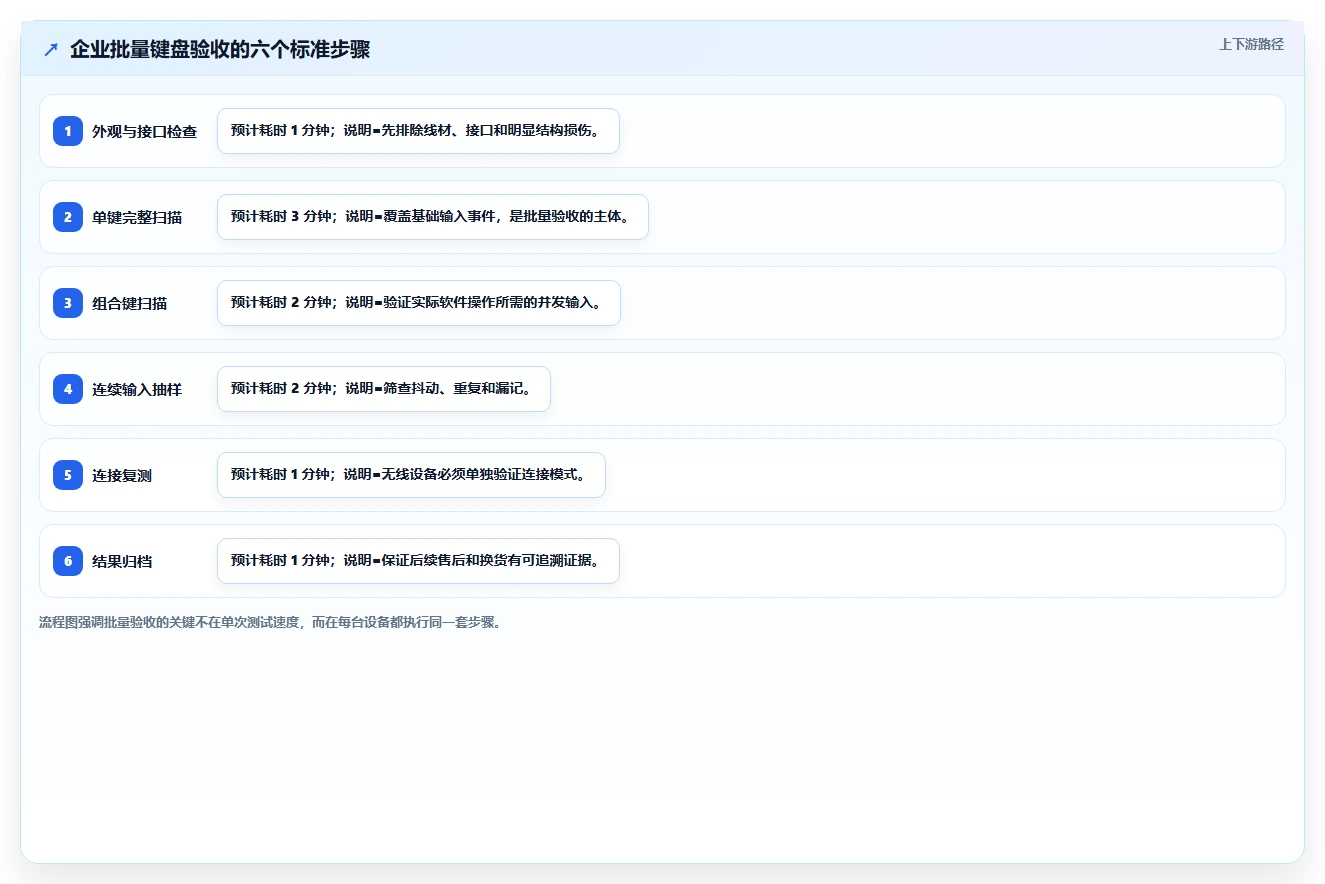This screenshot has height=884, width=1325.
Task: Click the step number 4 badge
Action: [x=68, y=389]
